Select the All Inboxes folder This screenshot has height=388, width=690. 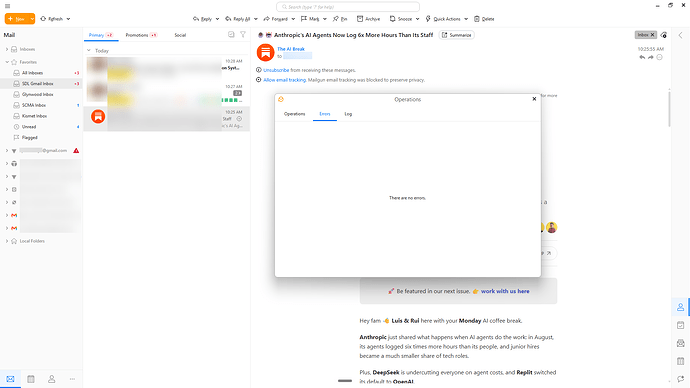[33, 73]
